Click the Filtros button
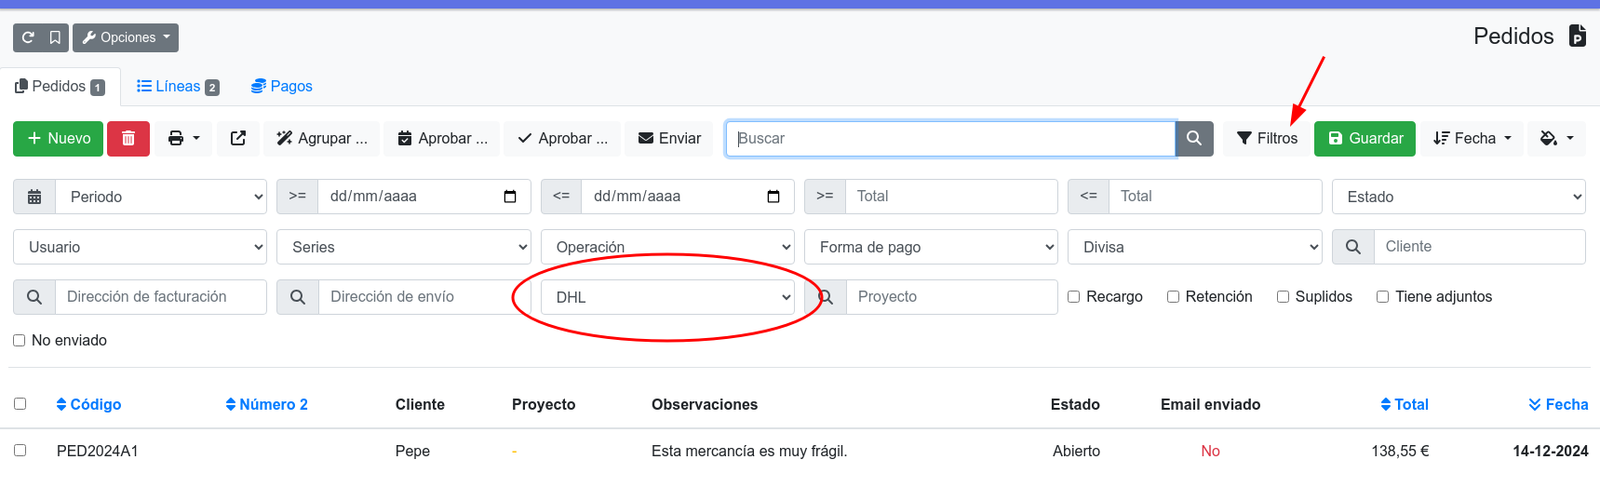Image resolution: width=1600 pixels, height=489 pixels. pyautogui.click(x=1267, y=138)
